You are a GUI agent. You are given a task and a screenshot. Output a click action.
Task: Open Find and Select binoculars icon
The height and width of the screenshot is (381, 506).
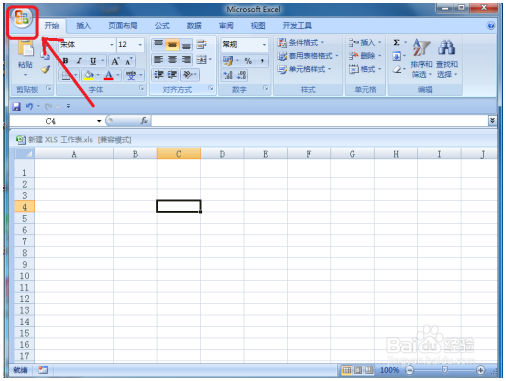[447, 48]
